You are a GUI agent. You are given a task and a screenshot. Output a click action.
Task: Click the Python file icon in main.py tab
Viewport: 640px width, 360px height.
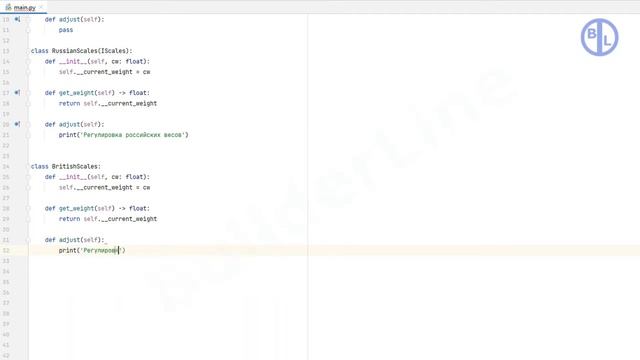(x=8, y=7)
